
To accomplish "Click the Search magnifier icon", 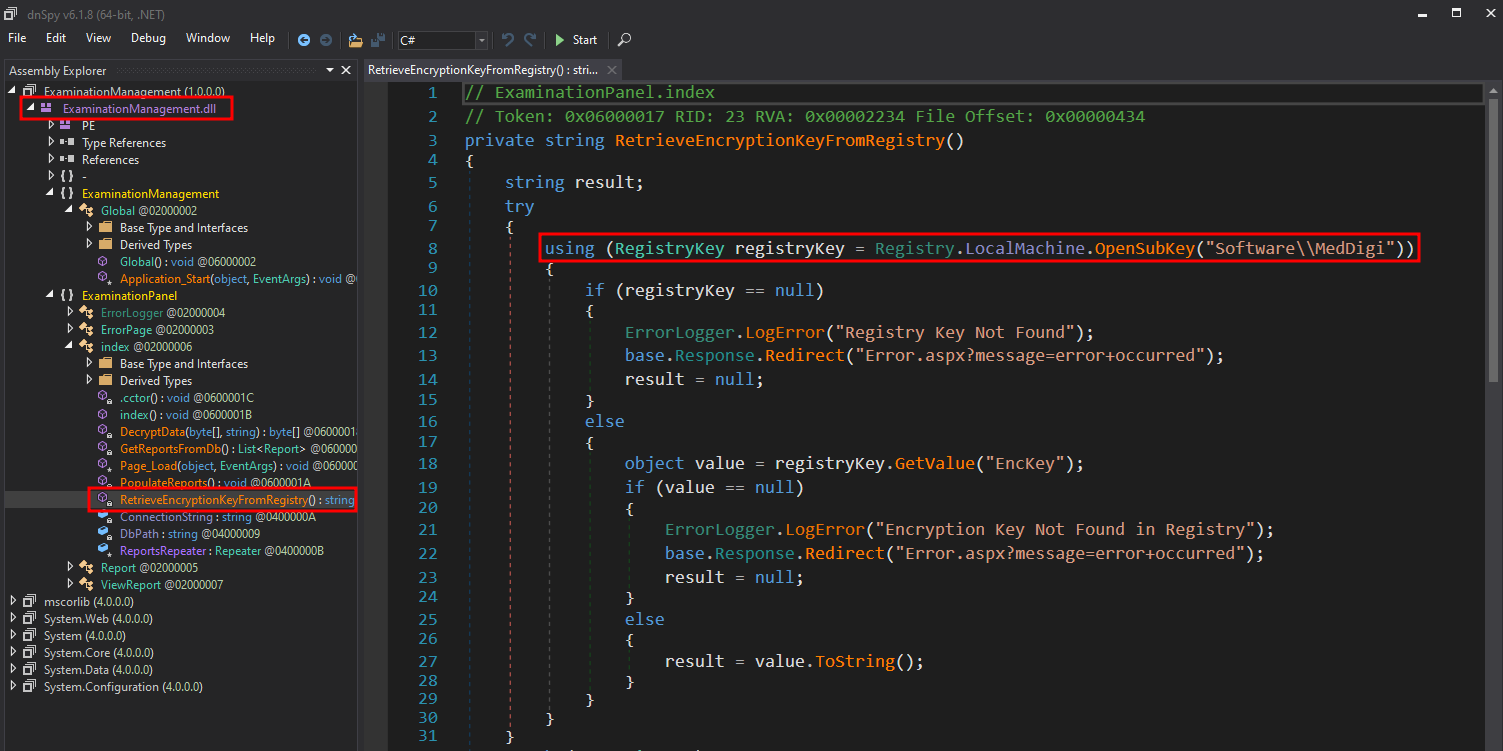I will 624,40.
